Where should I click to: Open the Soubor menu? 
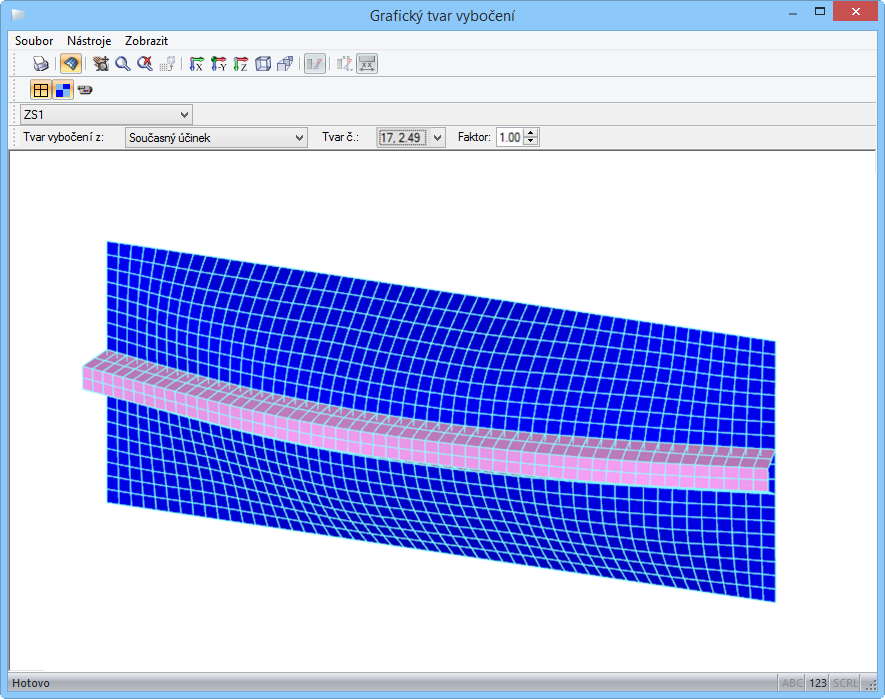34,41
